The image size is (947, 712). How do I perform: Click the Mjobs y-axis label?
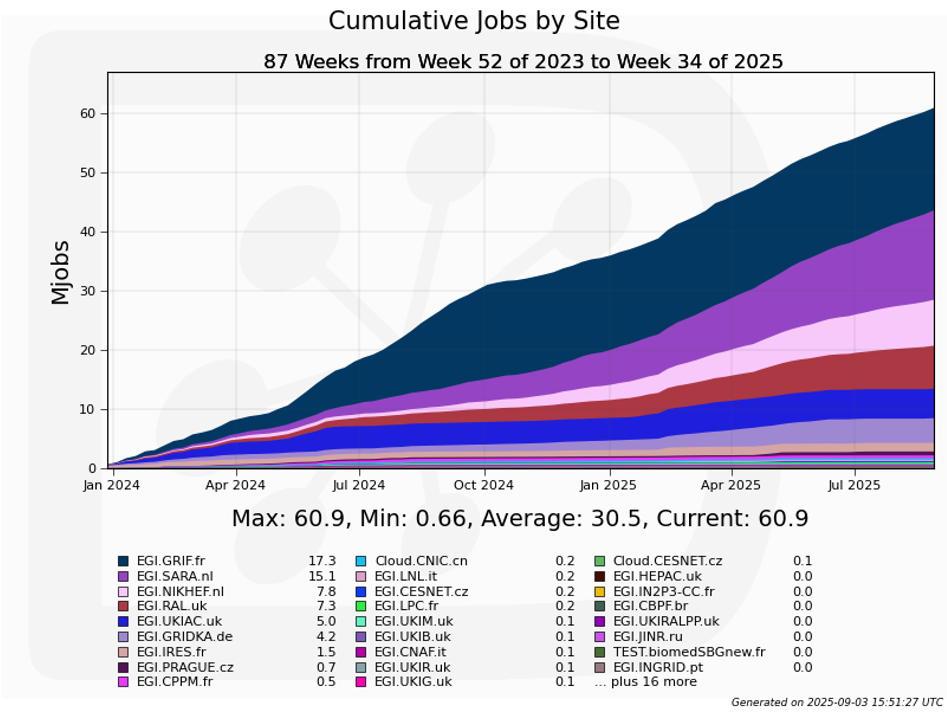tap(60, 272)
